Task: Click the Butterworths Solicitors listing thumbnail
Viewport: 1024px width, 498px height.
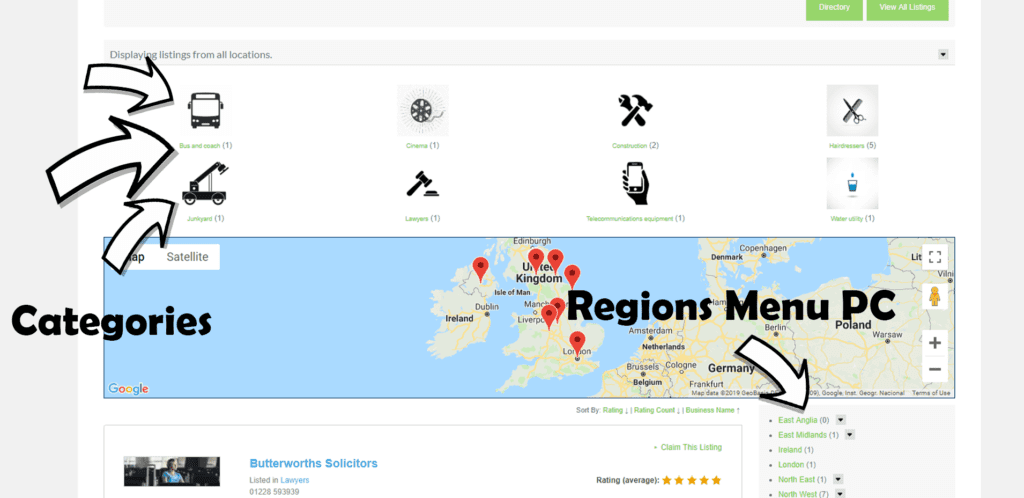Action: click(172, 471)
